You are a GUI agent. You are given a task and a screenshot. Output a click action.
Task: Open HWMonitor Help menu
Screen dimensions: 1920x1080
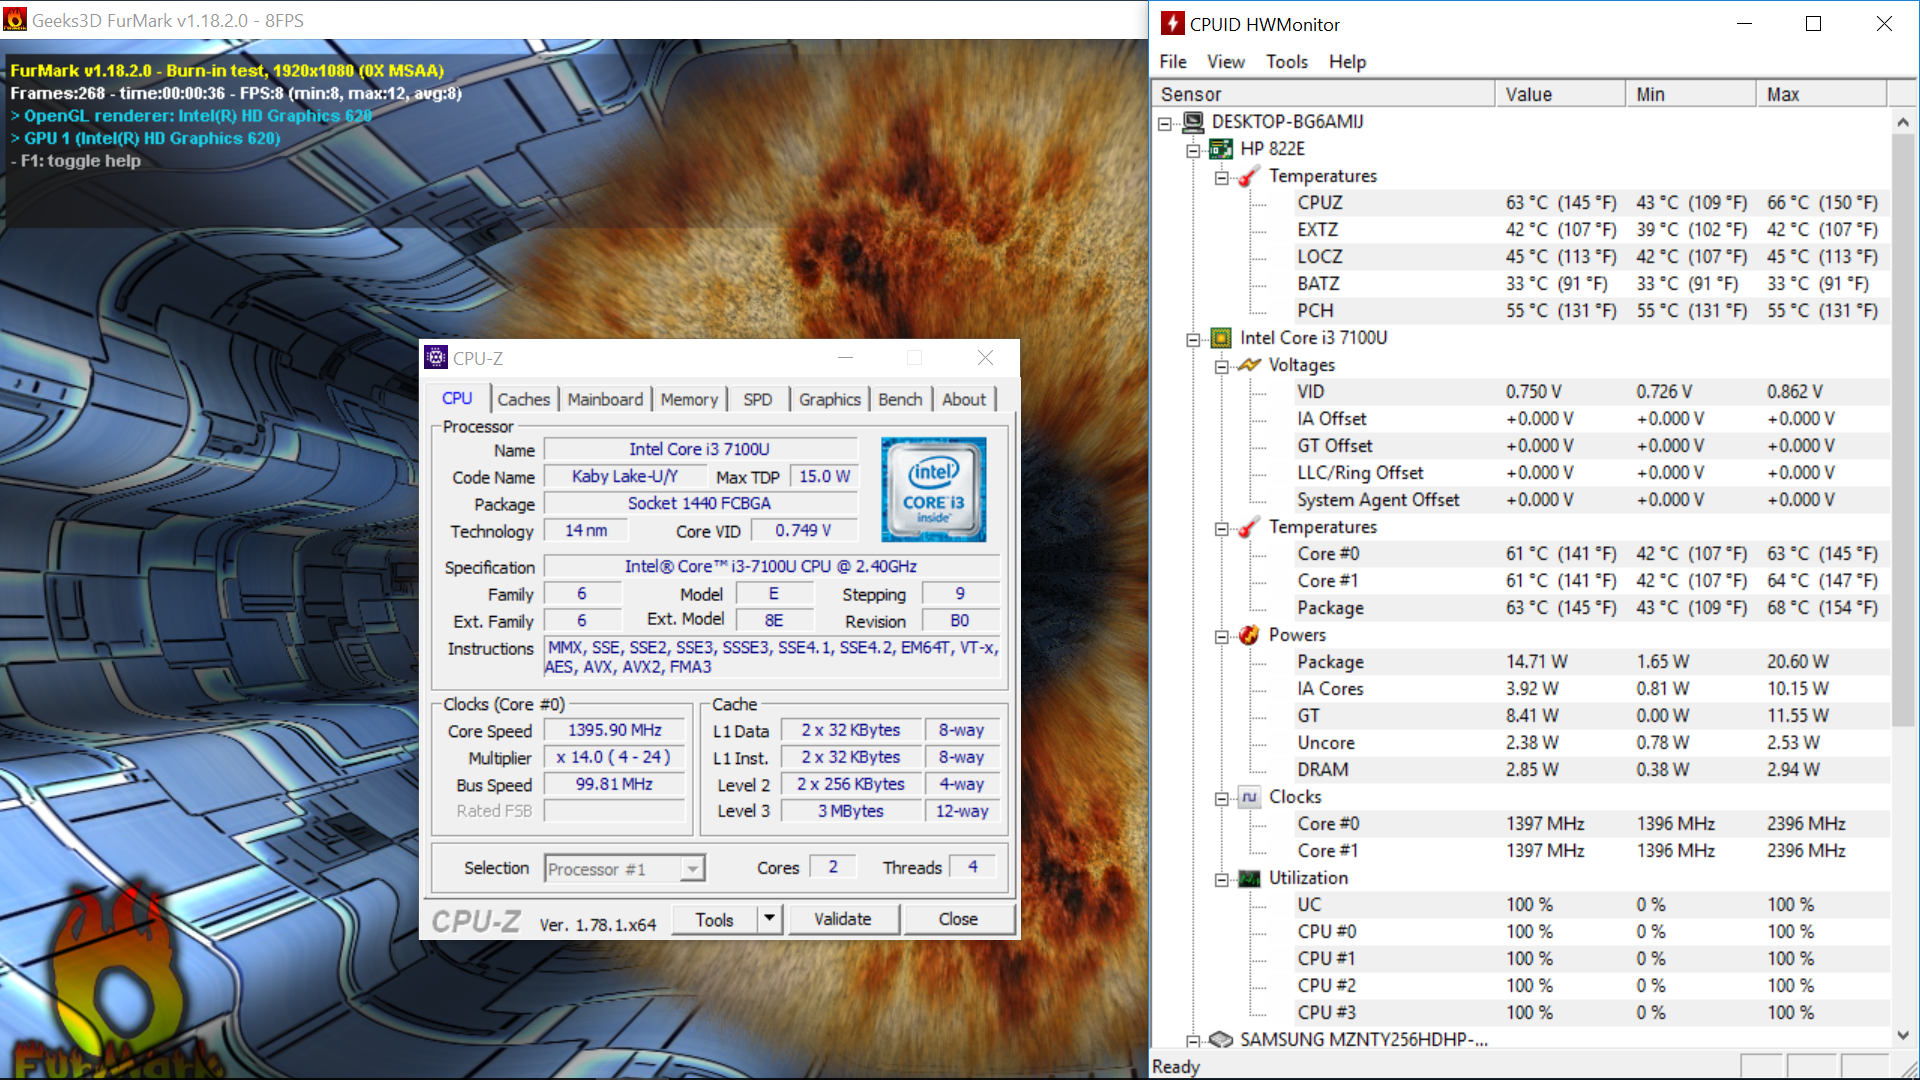tap(1347, 62)
